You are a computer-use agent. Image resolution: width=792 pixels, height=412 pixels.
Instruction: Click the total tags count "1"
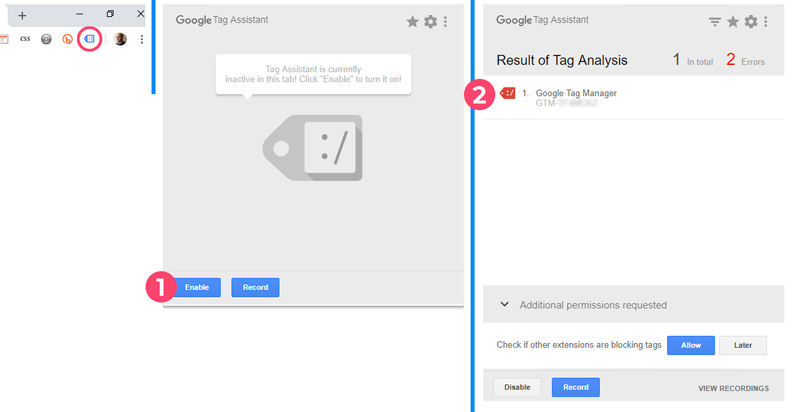(x=676, y=60)
